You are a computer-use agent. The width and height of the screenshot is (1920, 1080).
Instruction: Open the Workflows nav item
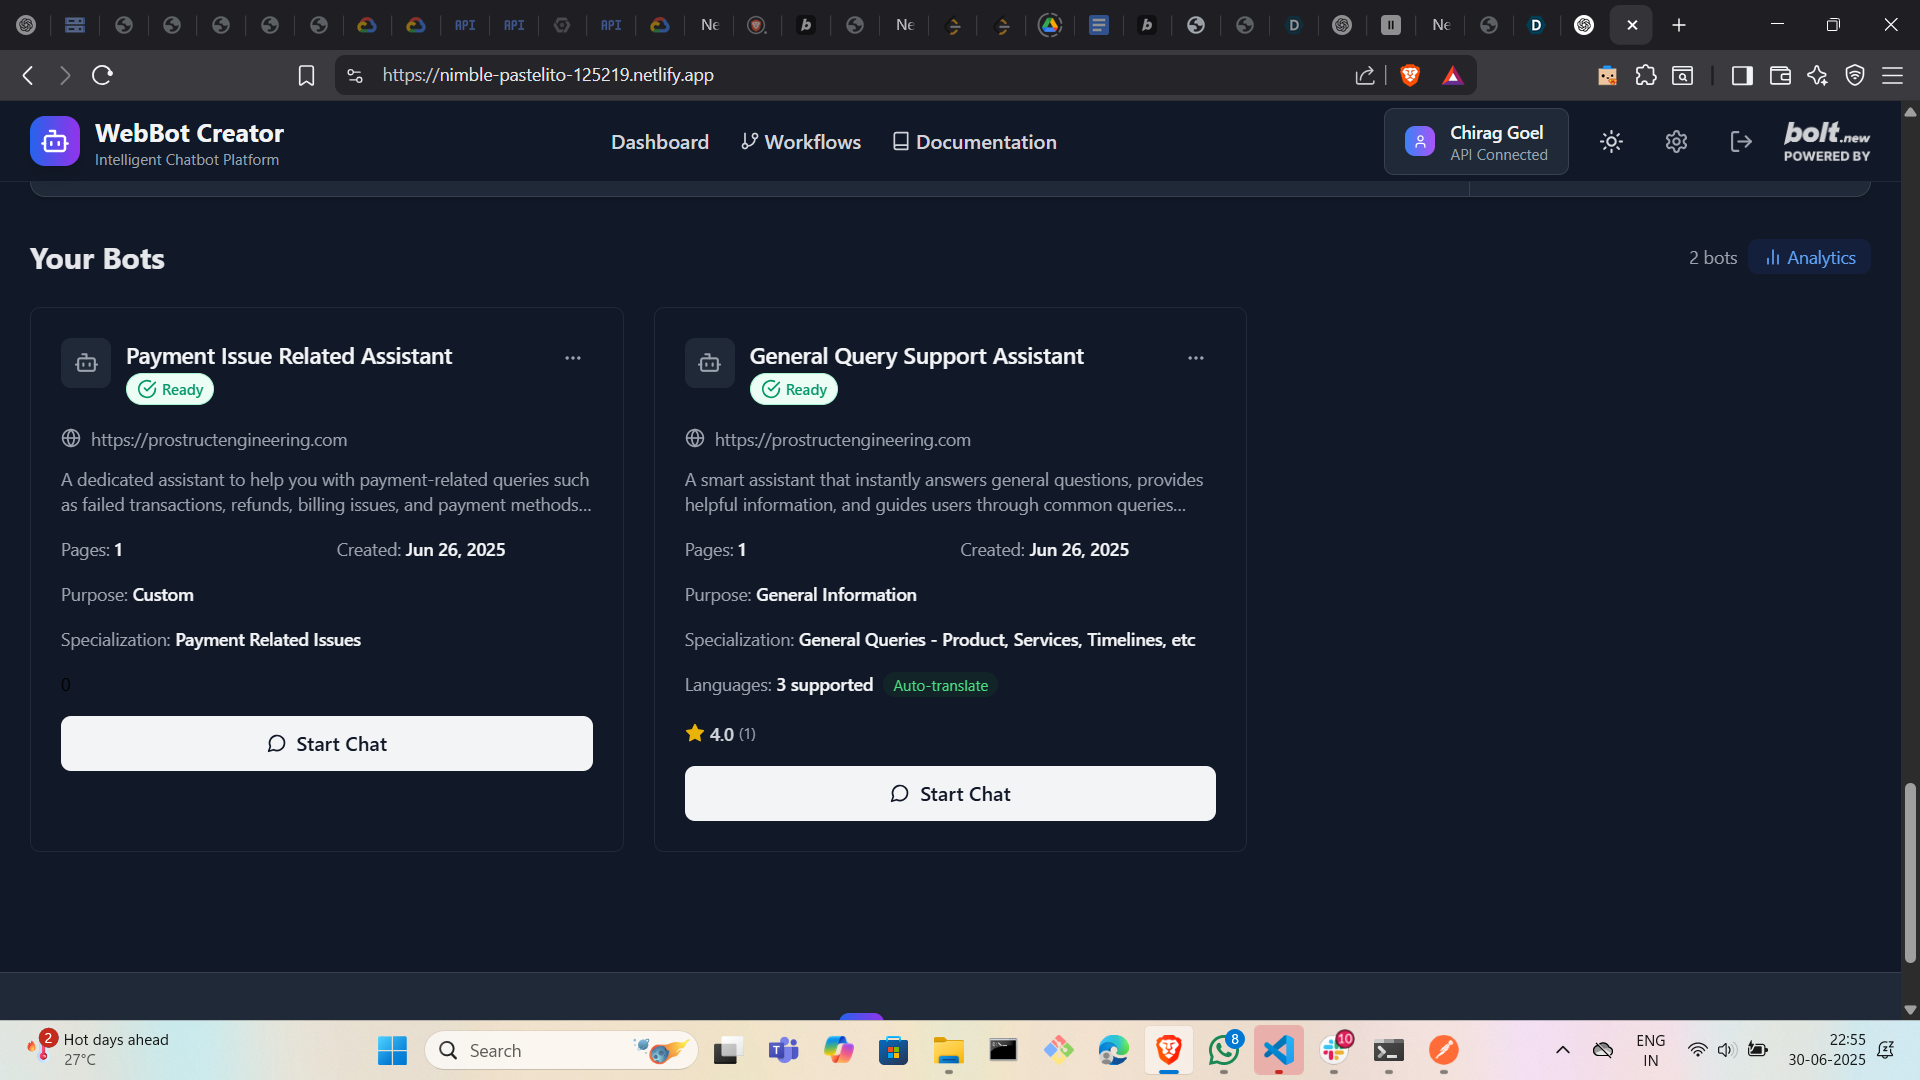coord(801,142)
